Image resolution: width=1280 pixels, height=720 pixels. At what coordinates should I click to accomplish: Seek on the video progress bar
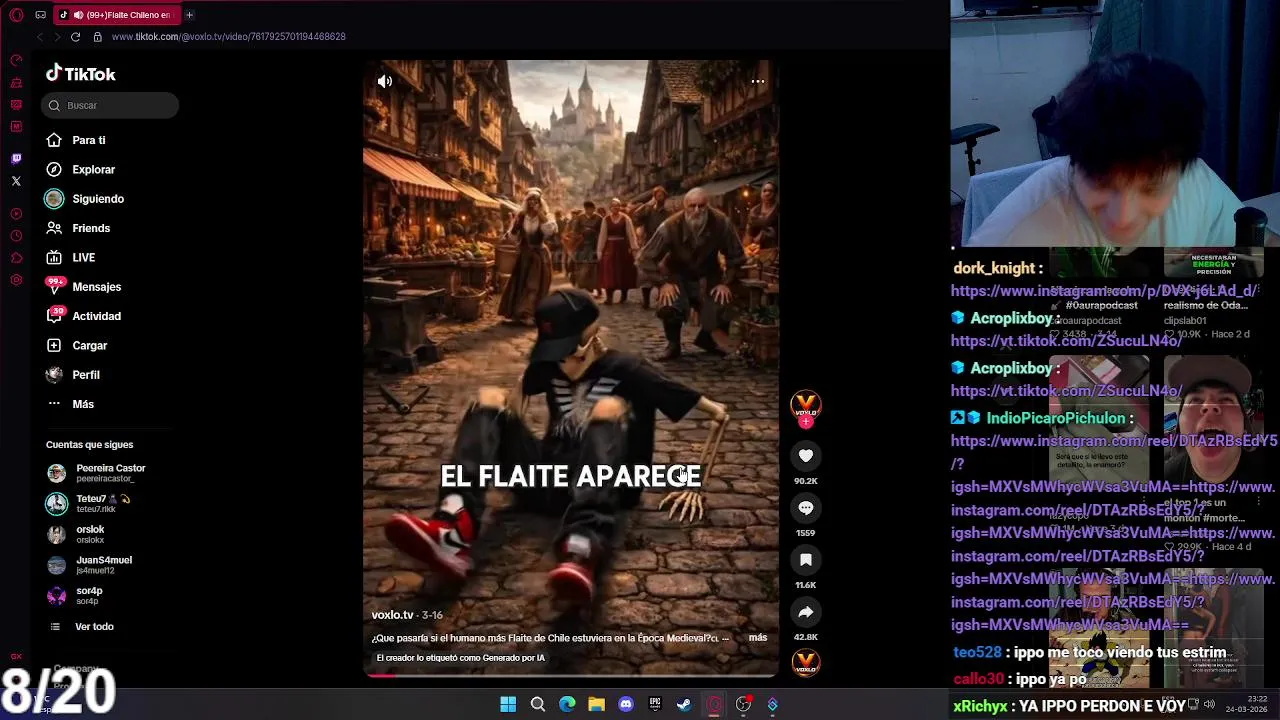570,676
